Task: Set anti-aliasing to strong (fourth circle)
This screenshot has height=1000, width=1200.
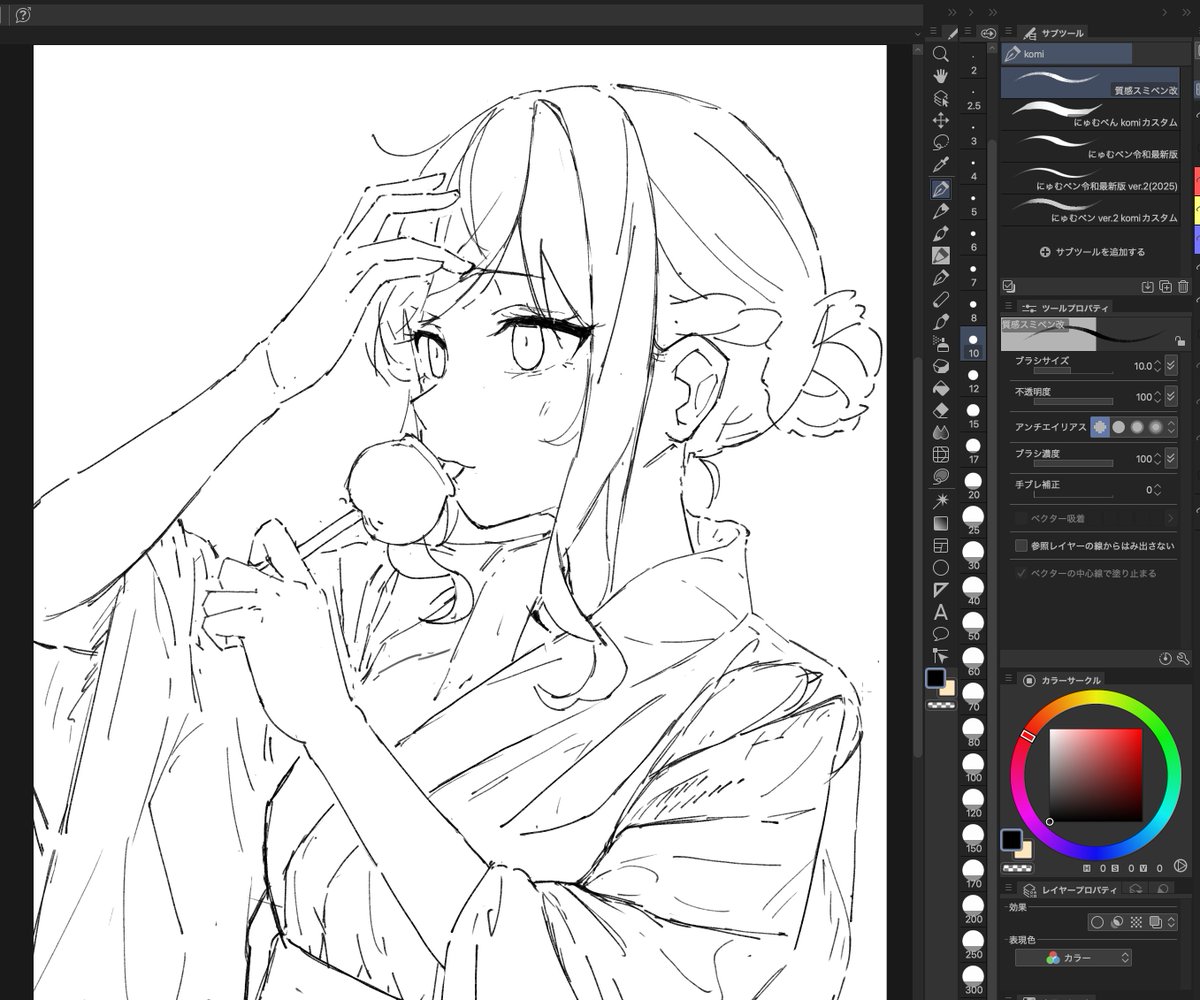Action: coord(1156,426)
